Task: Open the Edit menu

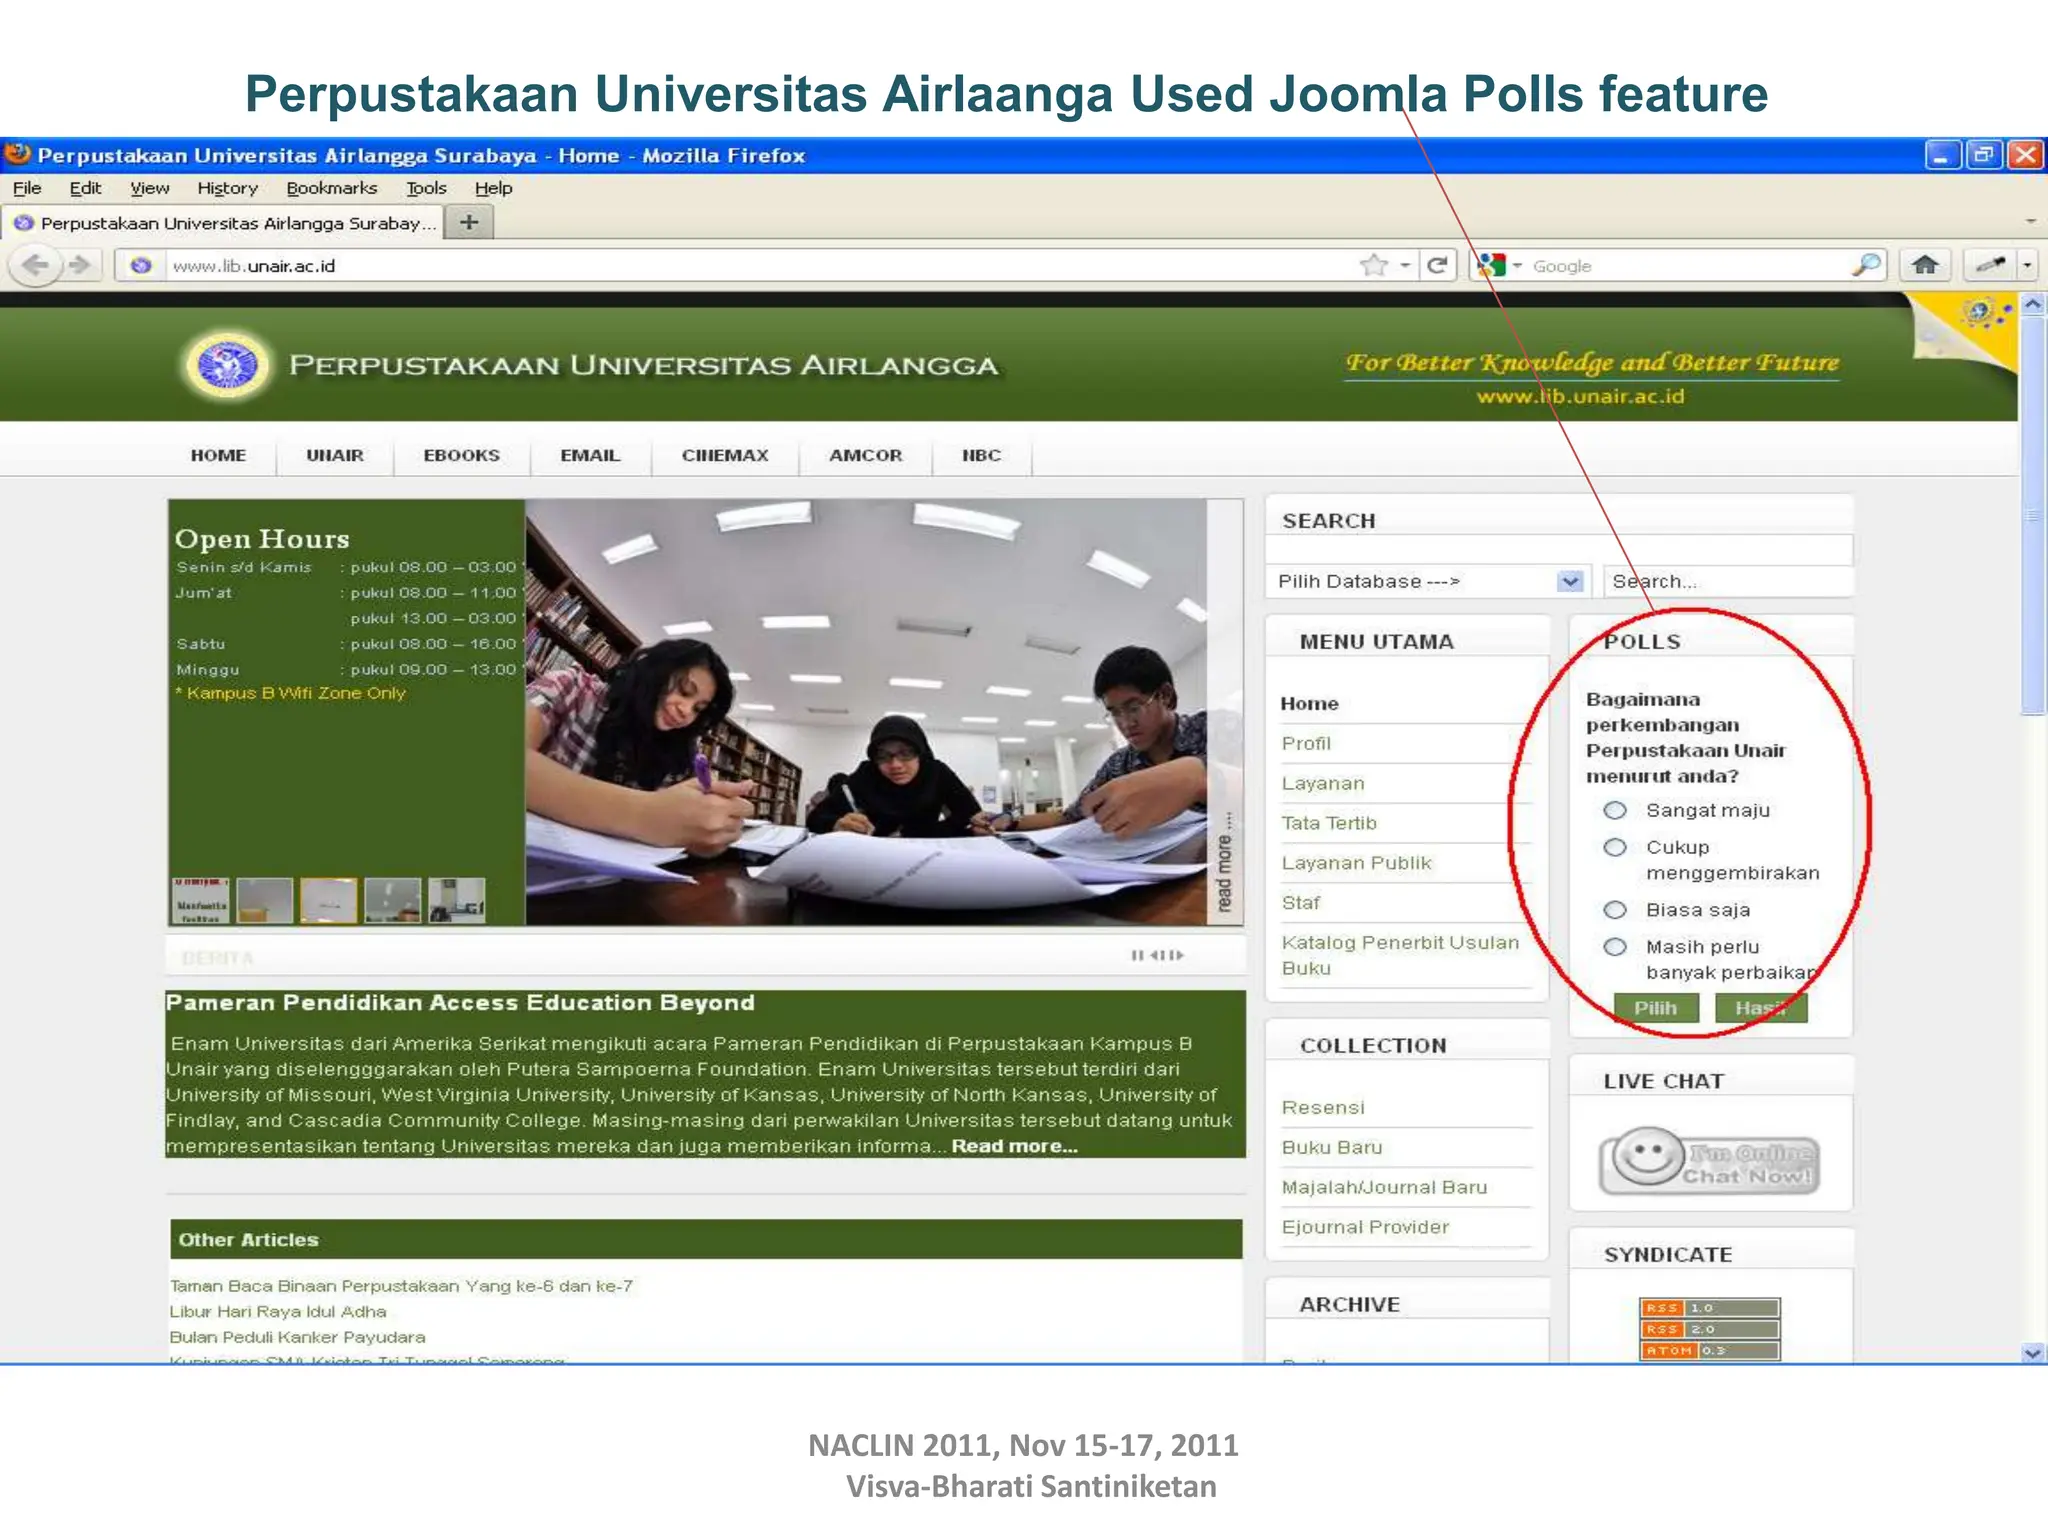Action: click(85, 188)
